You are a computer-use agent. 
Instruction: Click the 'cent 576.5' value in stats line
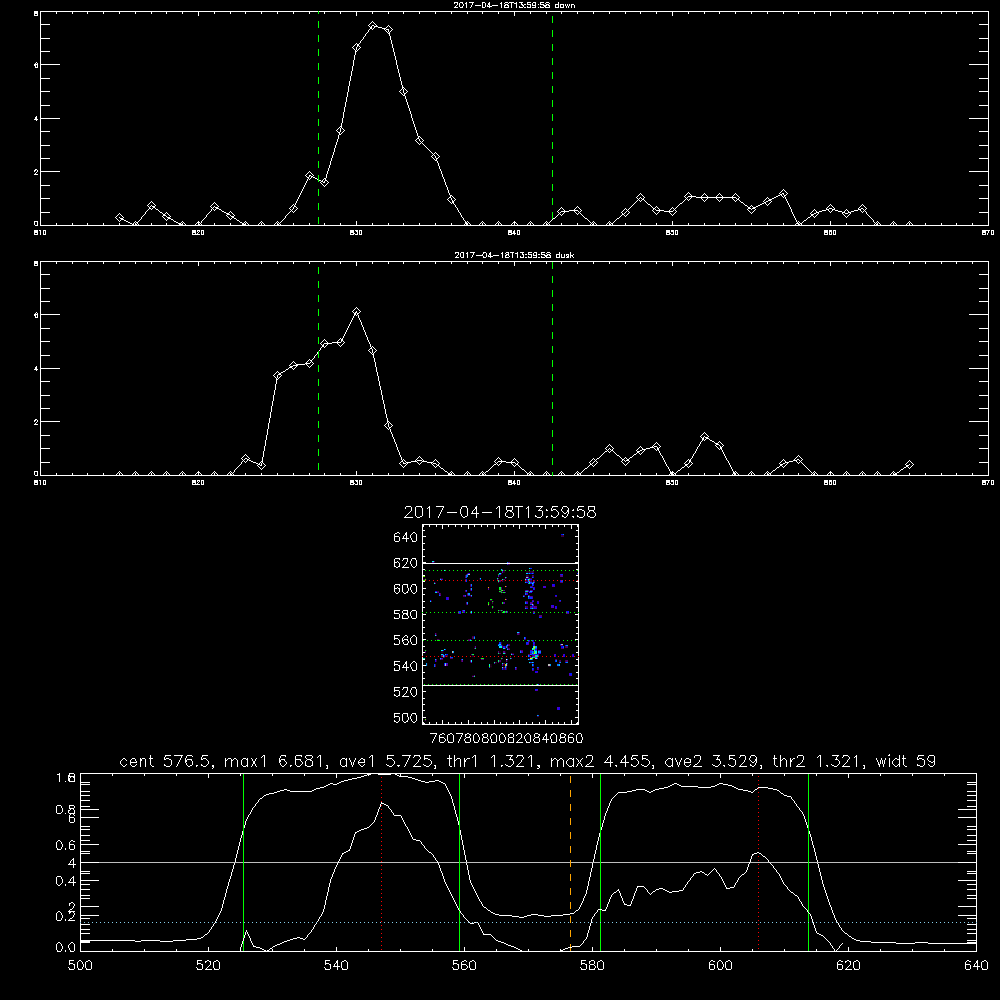pyautogui.click(x=167, y=761)
